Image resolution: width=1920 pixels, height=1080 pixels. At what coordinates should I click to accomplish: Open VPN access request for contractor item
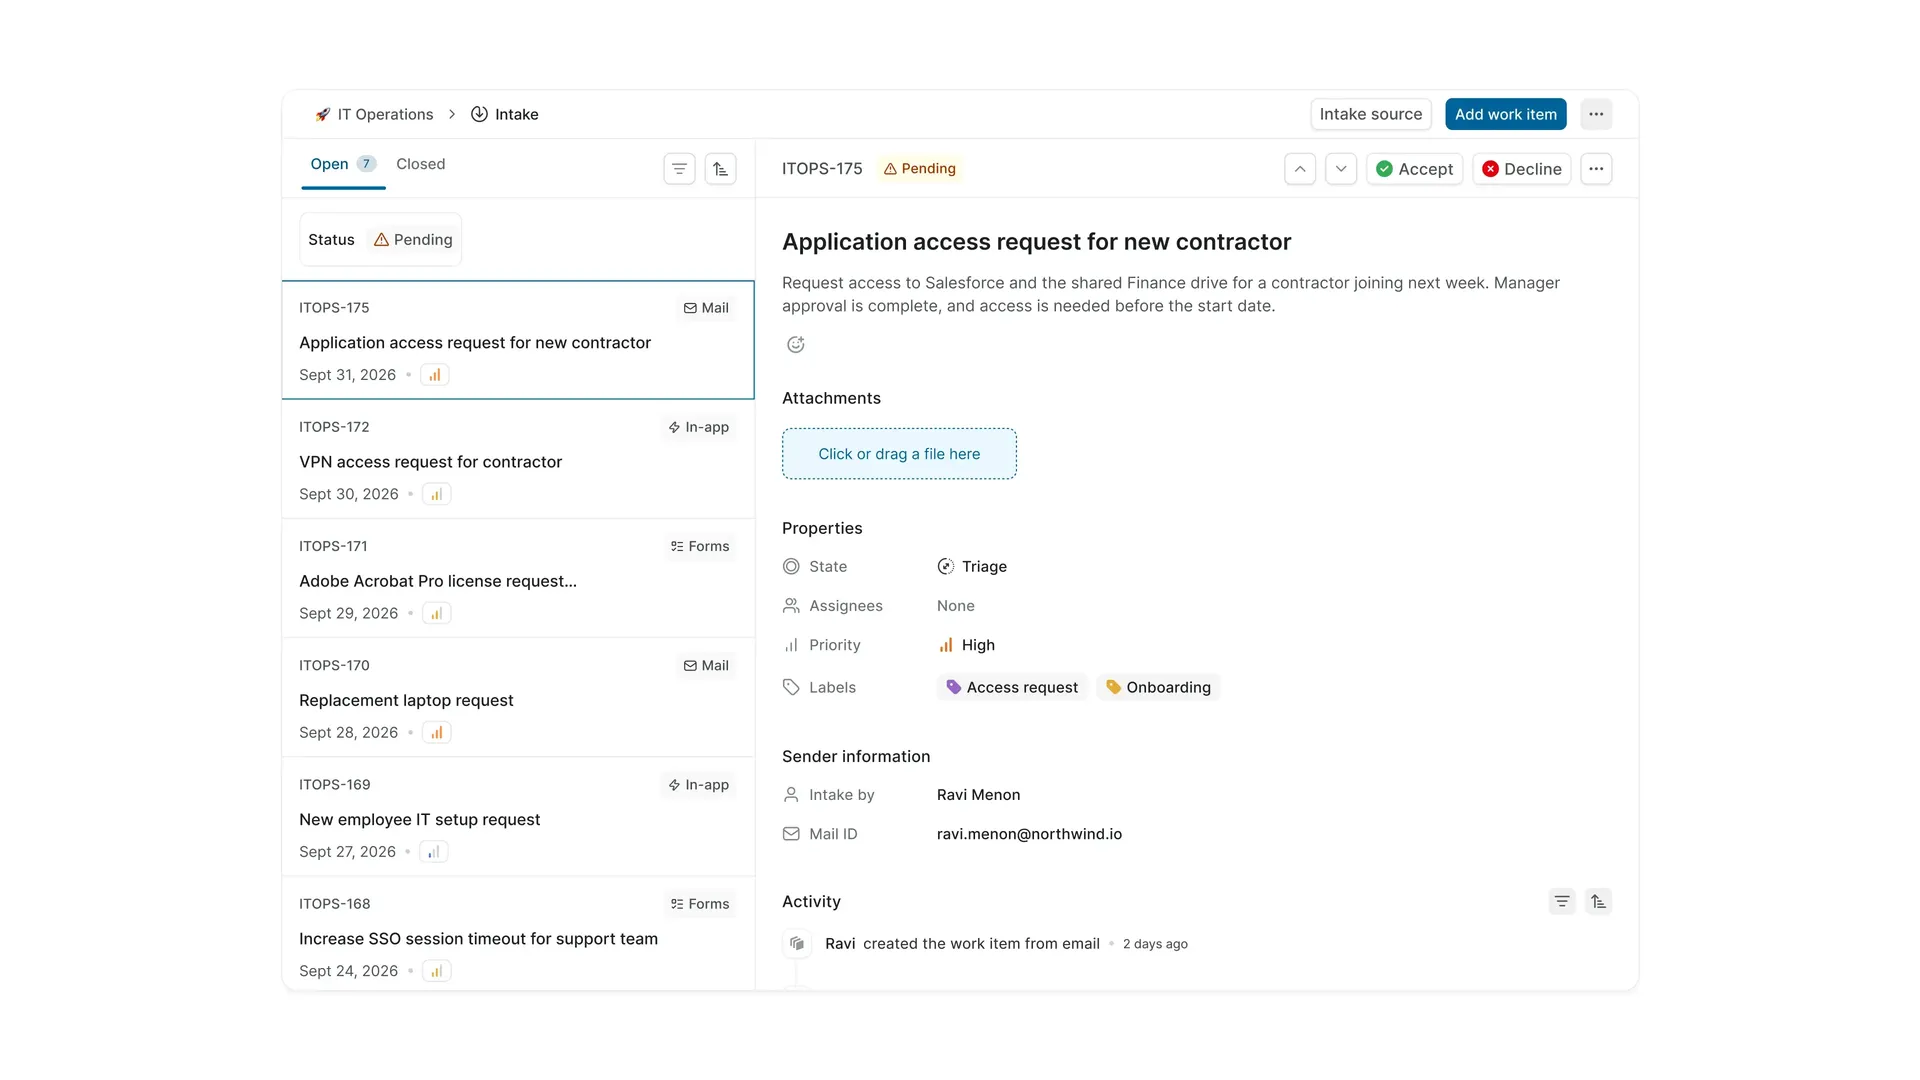(518, 460)
